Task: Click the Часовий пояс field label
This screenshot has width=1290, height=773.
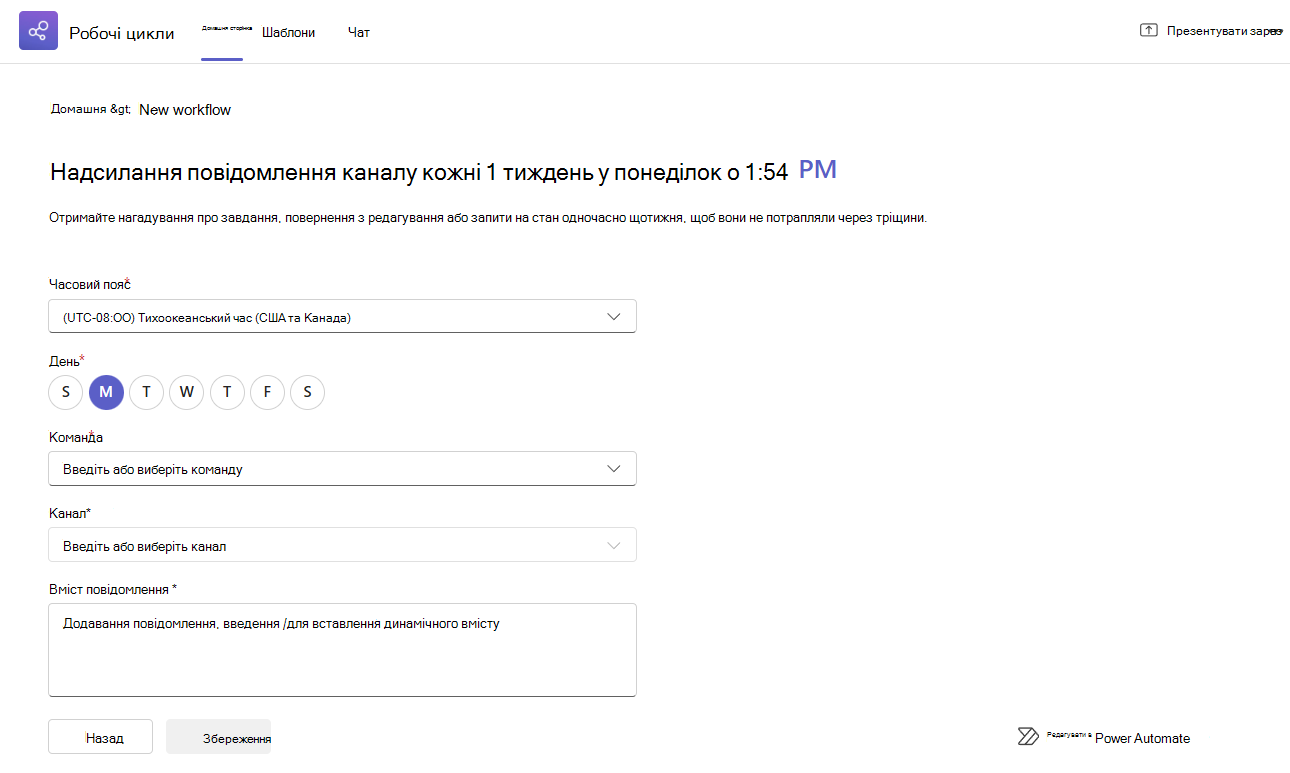Action: point(90,284)
